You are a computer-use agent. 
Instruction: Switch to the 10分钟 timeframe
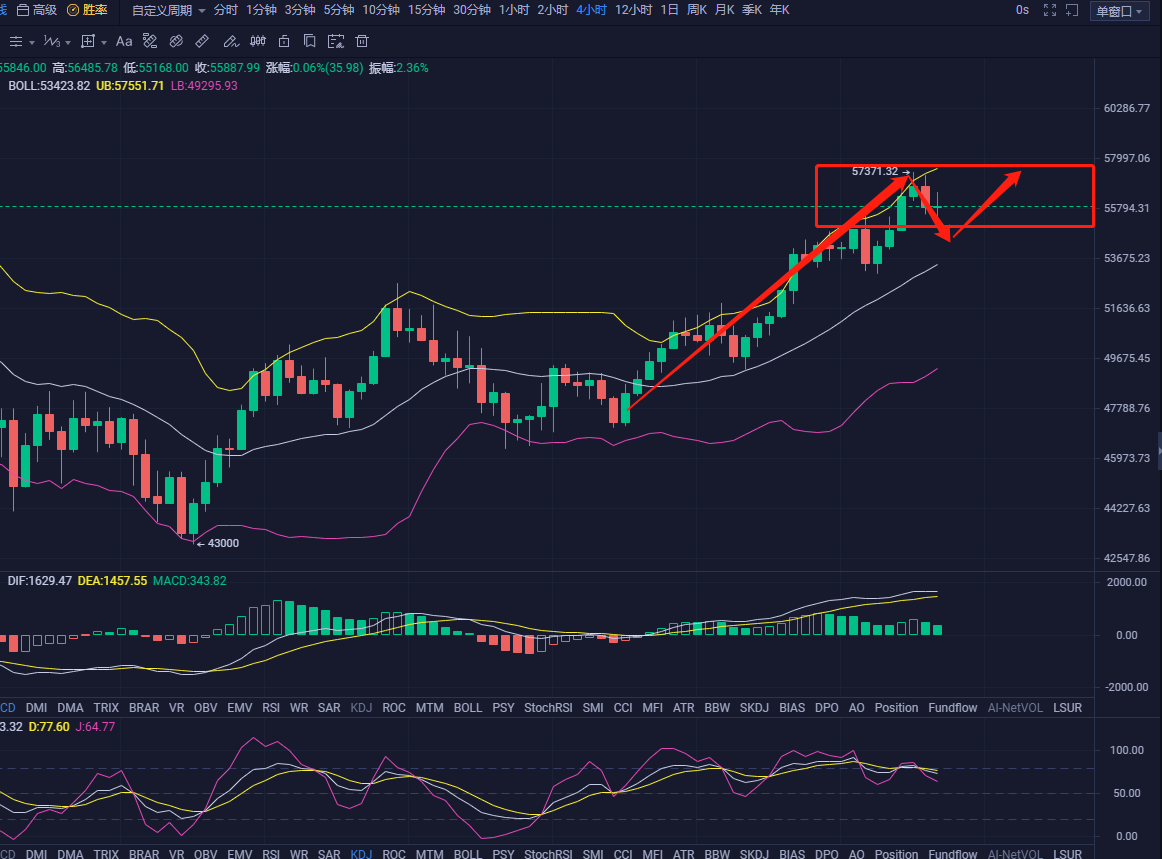tap(380, 10)
